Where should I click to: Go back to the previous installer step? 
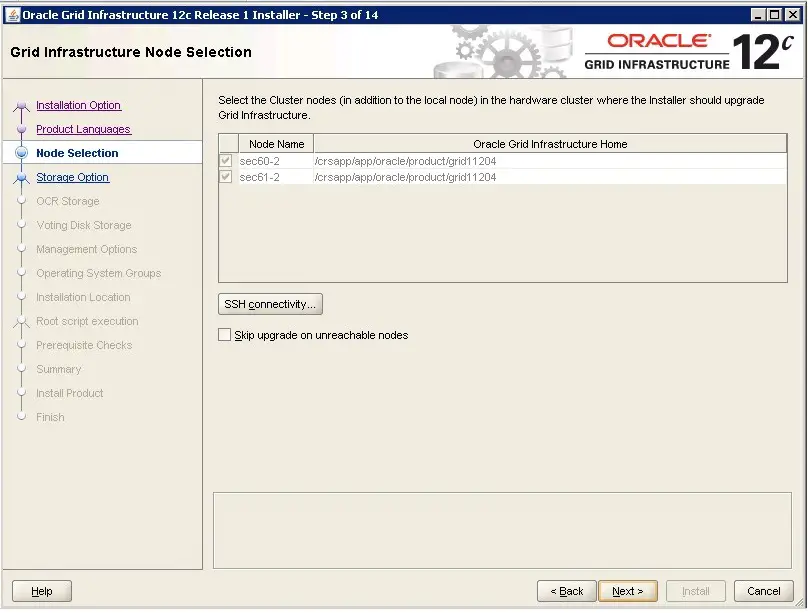coord(566,591)
